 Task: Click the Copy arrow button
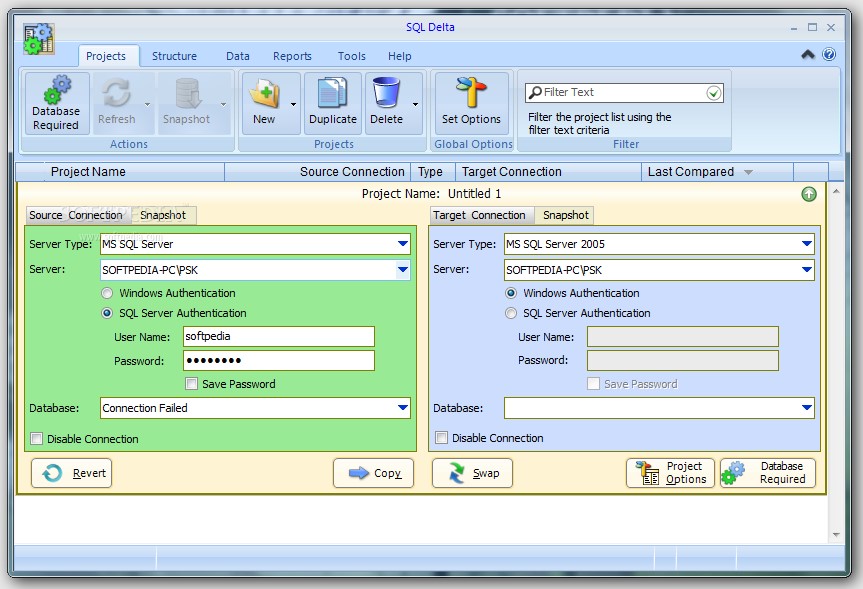click(x=373, y=473)
